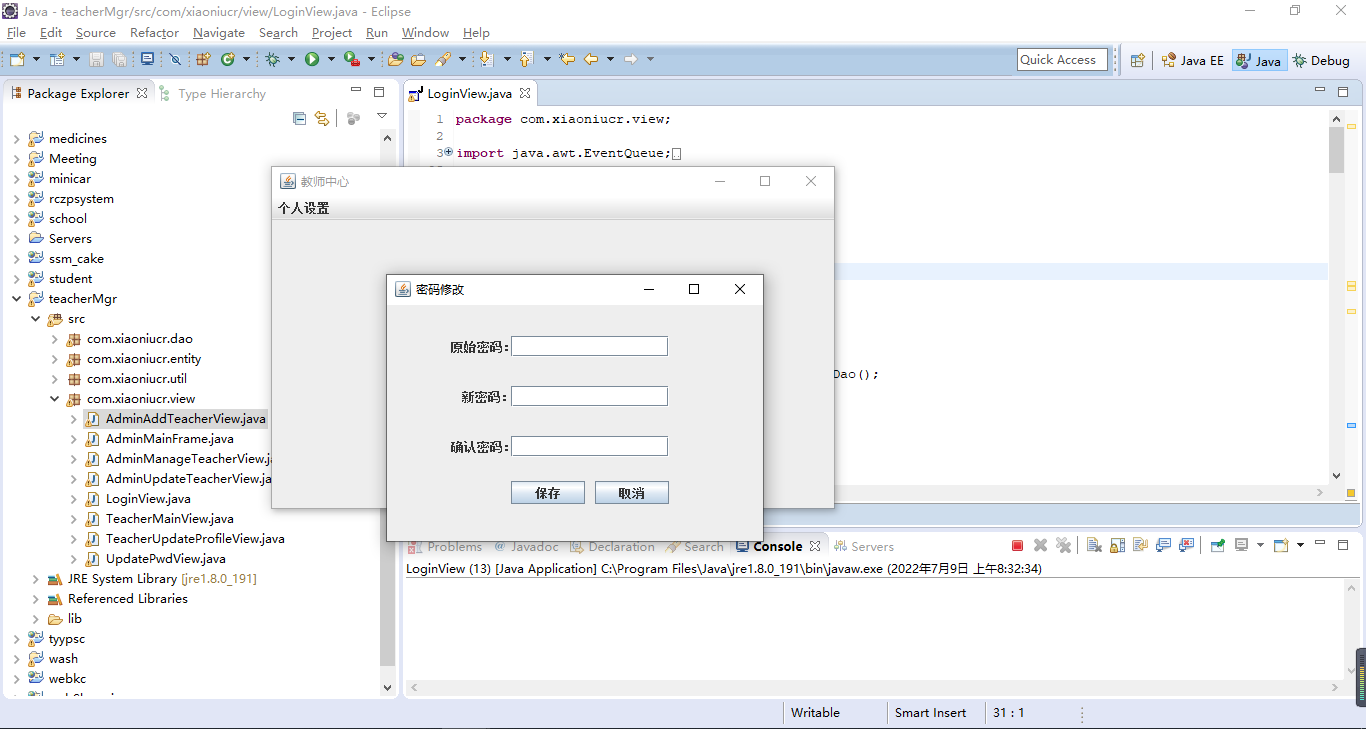Click 保存 button in 密码修改 dialog
This screenshot has width=1366, height=729.
click(x=547, y=493)
